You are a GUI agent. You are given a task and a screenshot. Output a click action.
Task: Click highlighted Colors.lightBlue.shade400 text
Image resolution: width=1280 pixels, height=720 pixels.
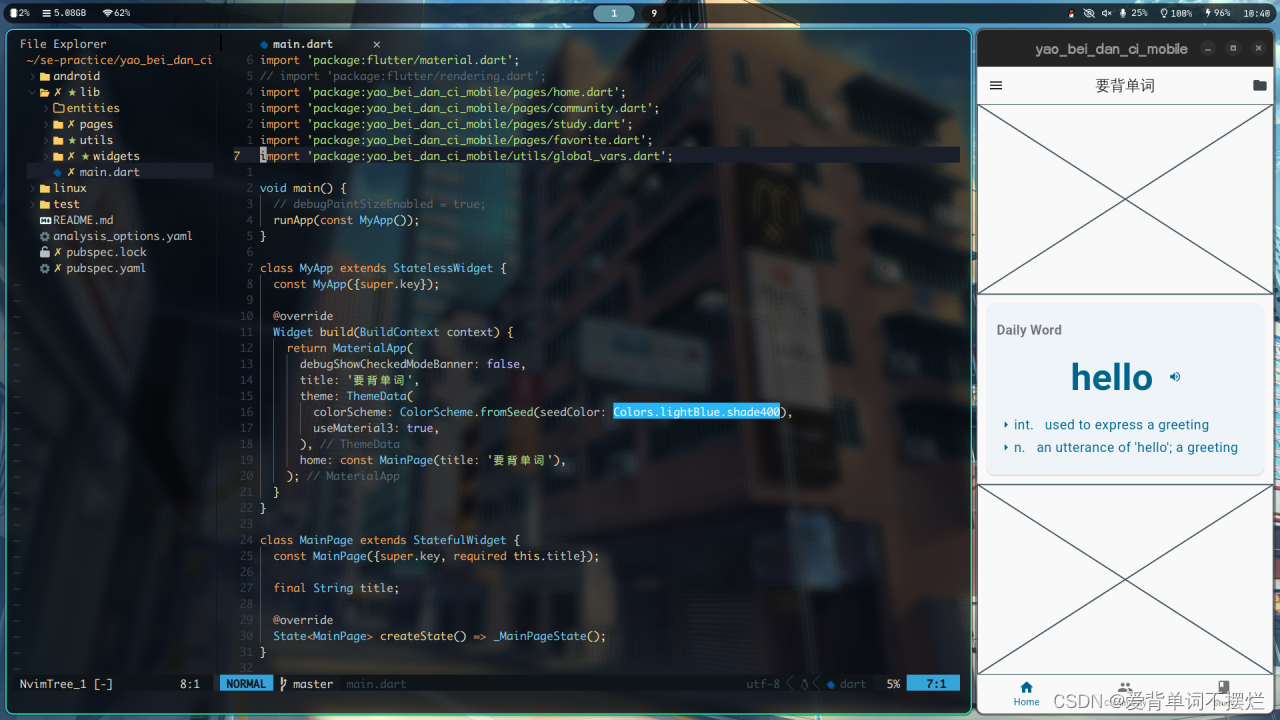[x=696, y=412]
